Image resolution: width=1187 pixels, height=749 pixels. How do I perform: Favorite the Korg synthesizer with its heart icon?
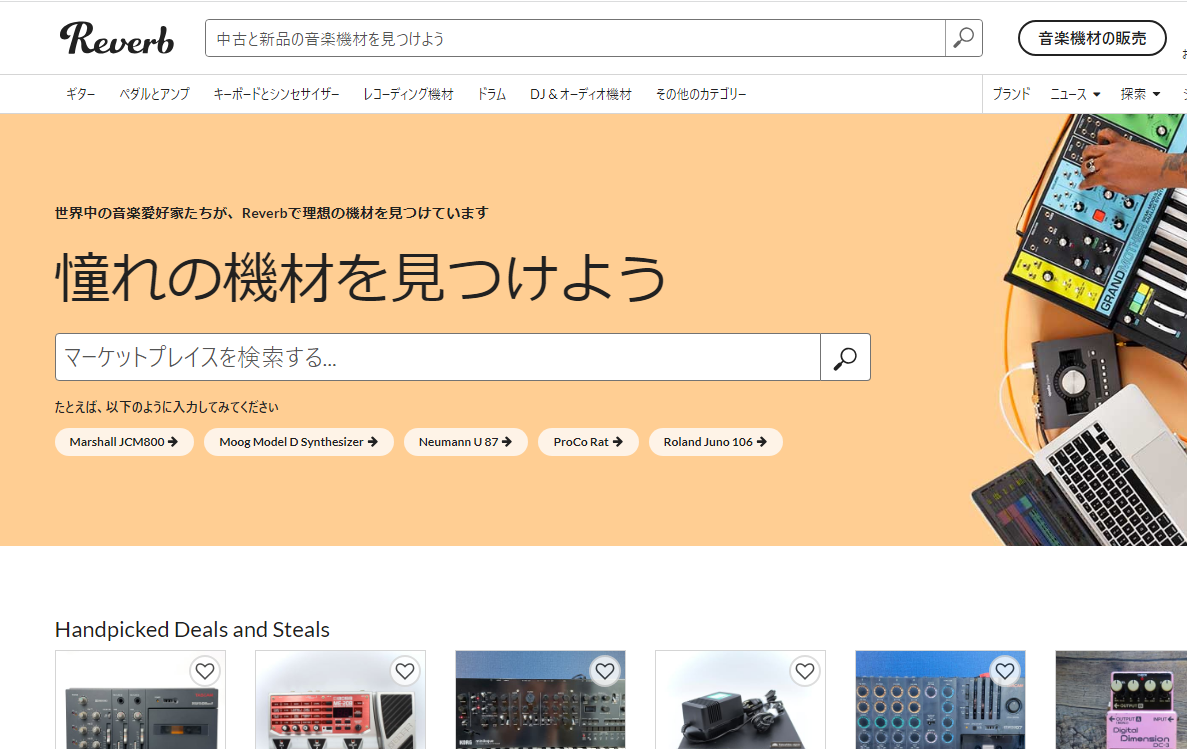click(x=605, y=671)
